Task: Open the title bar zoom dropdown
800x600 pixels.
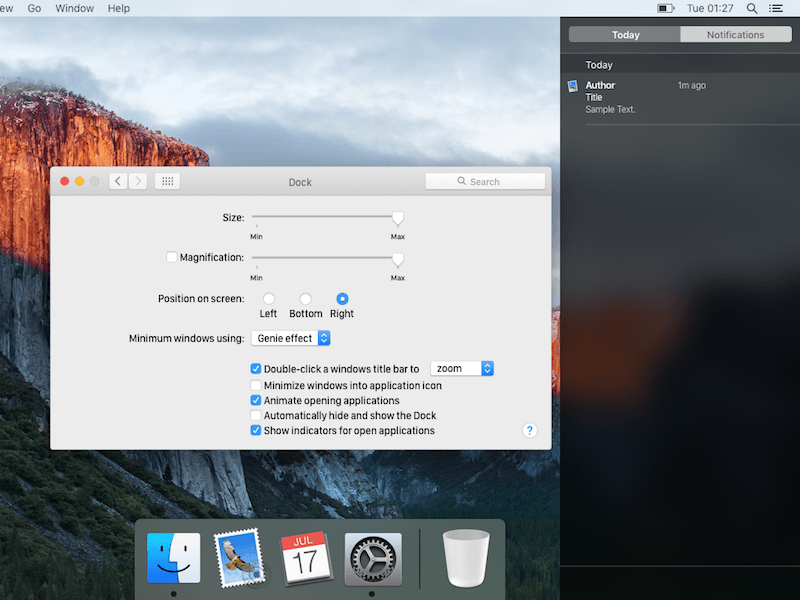Action: (x=462, y=369)
